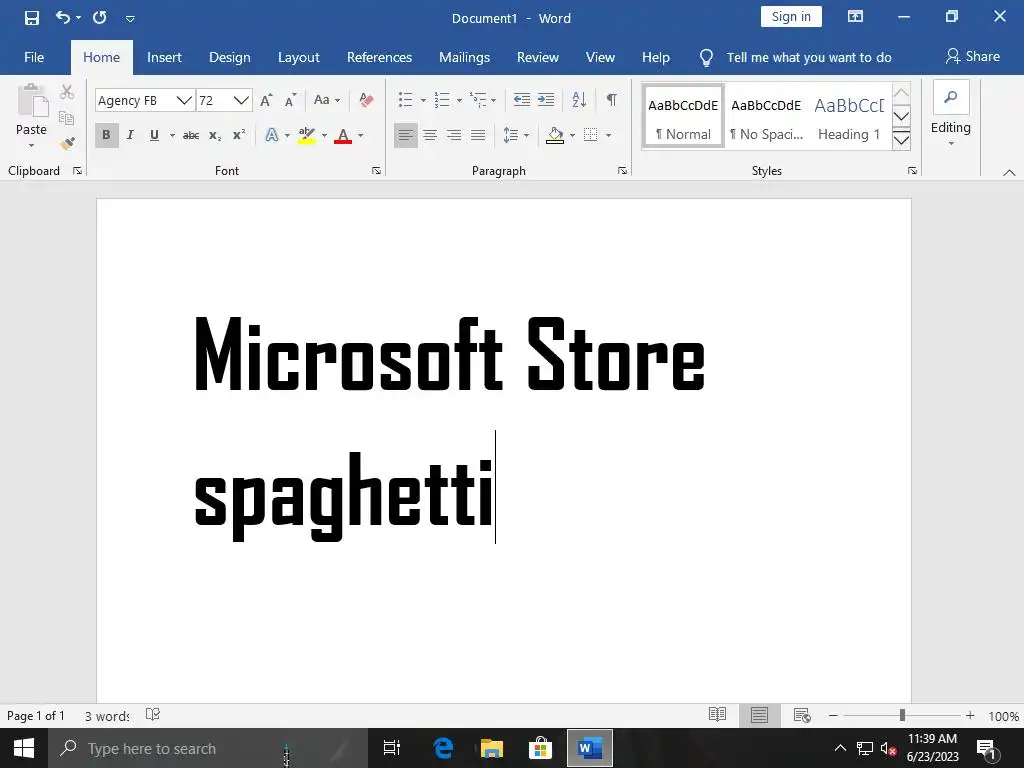Click the zoom out minus button
The image size is (1024, 768).
[x=833, y=716]
